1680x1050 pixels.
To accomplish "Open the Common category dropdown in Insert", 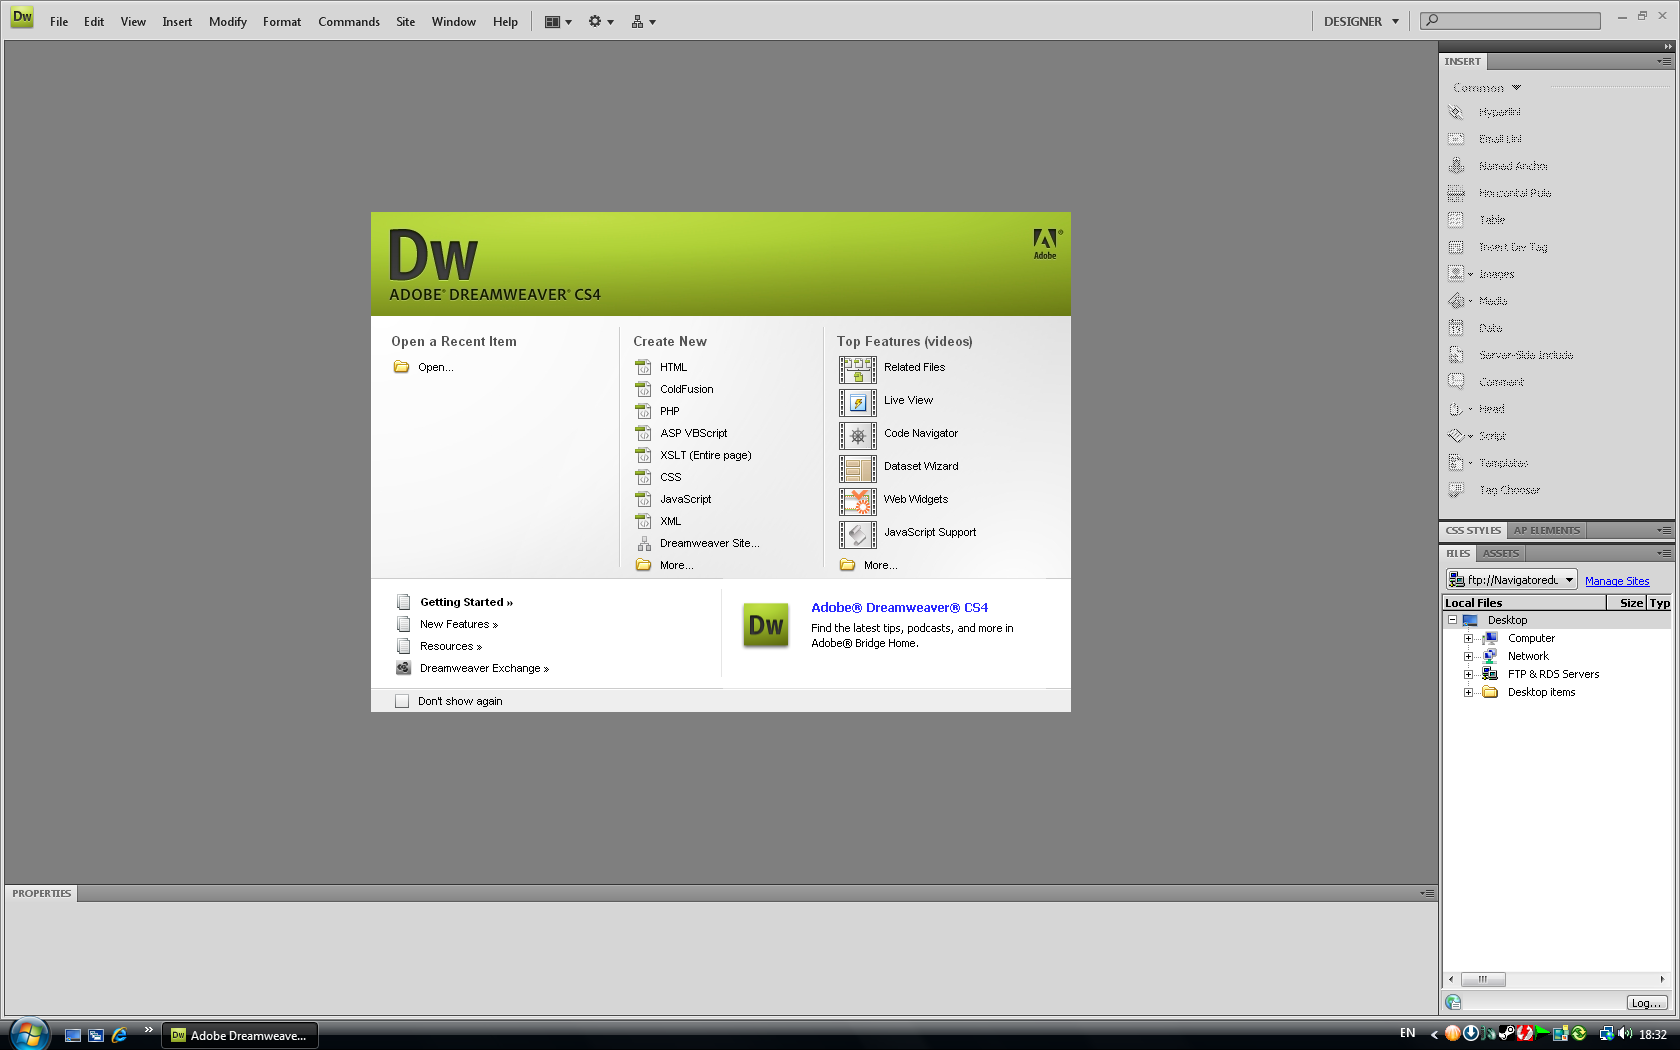I will (x=1487, y=88).
